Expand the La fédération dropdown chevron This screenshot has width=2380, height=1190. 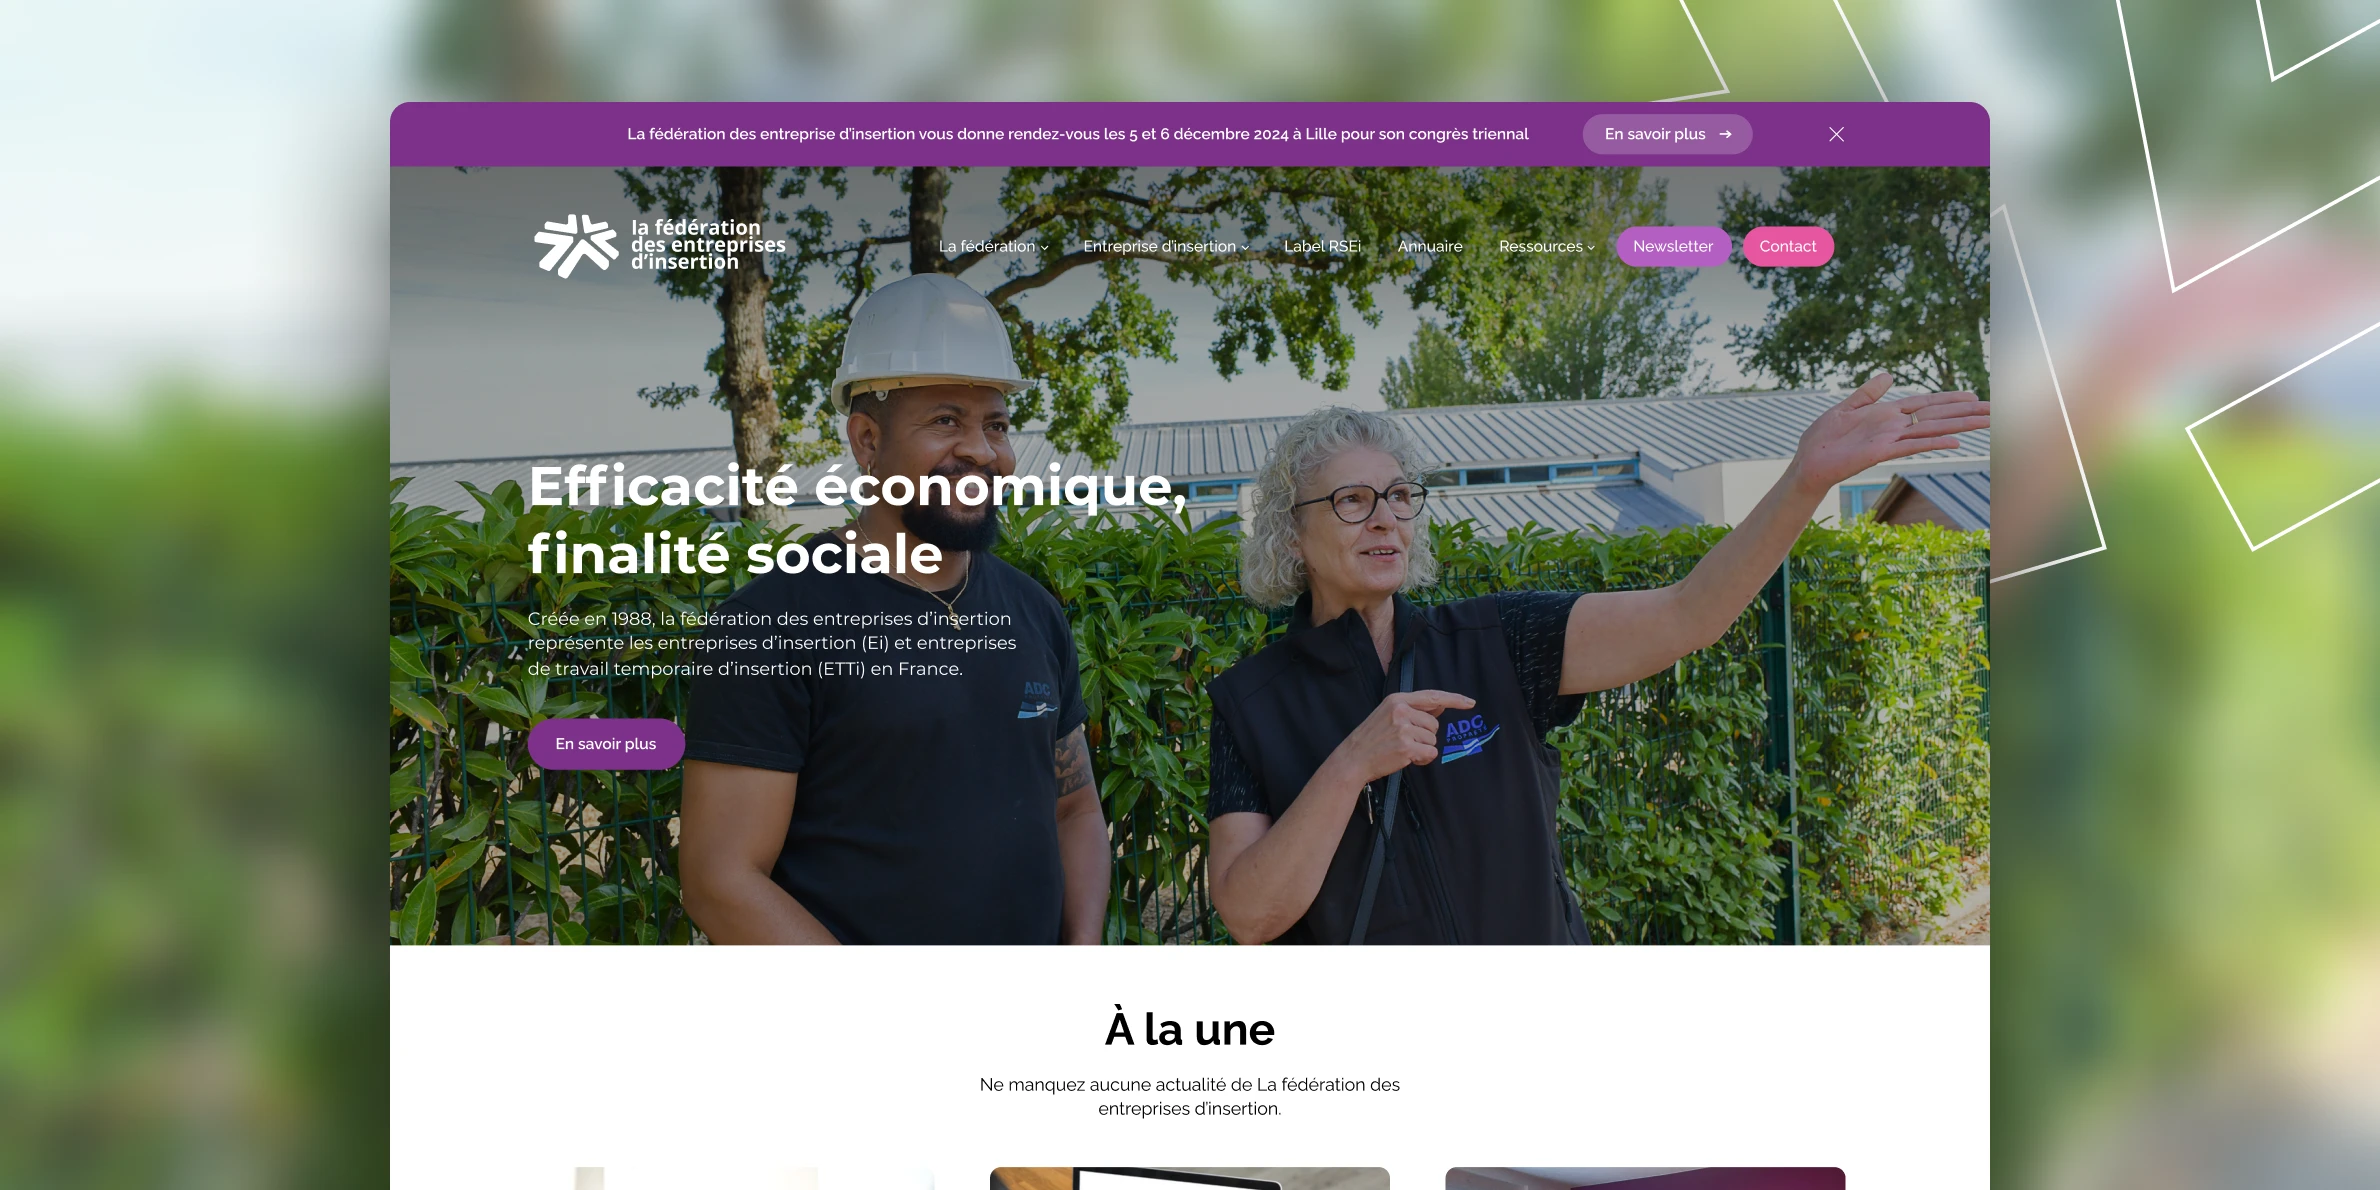tap(1045, 248)
